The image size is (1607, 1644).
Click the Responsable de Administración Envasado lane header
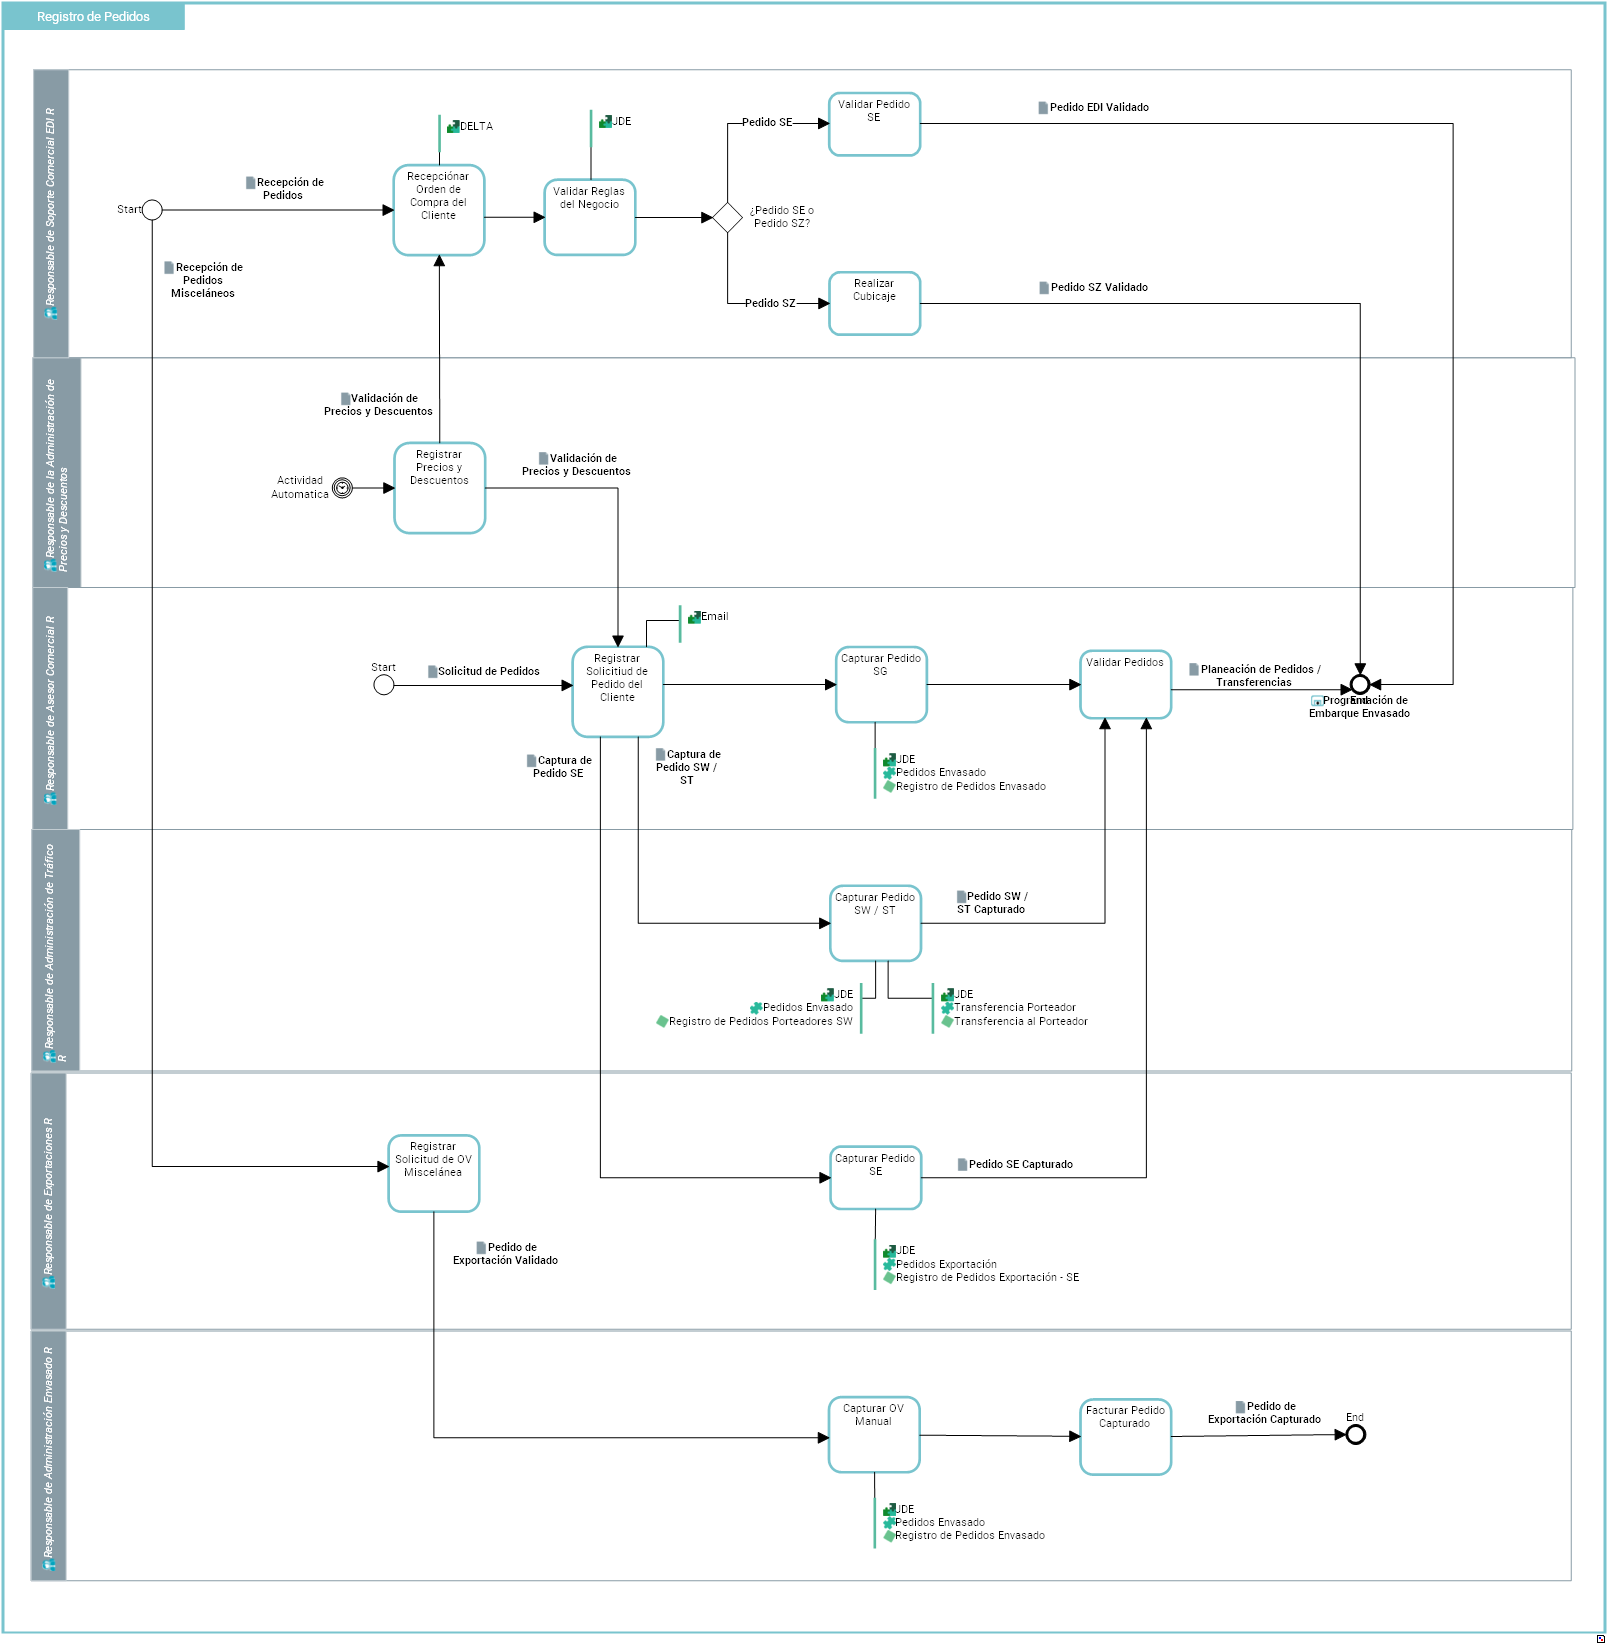pos(49,1456)
